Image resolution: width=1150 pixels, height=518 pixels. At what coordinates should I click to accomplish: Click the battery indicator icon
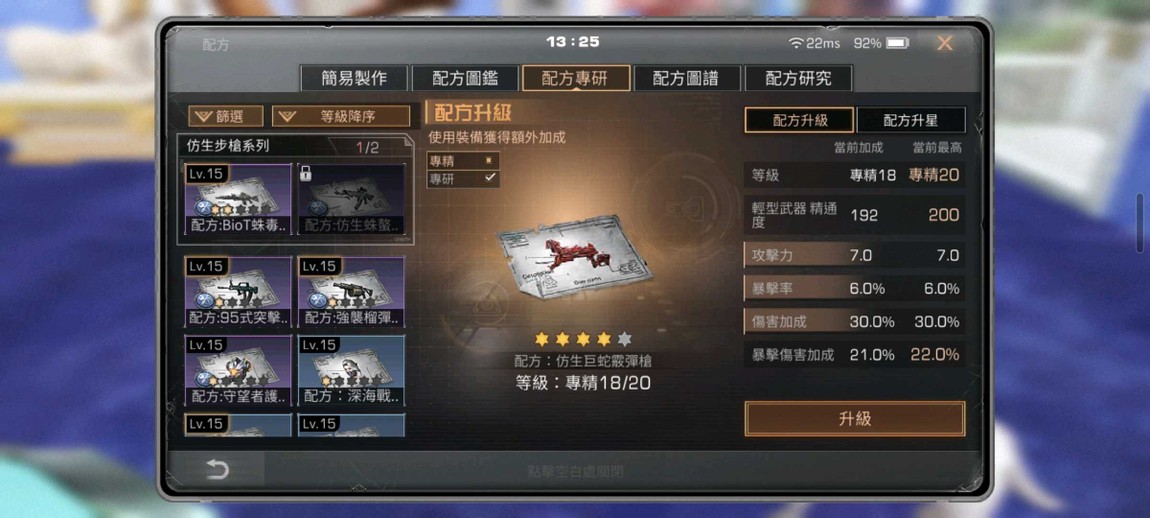click(x=898, y=43)
